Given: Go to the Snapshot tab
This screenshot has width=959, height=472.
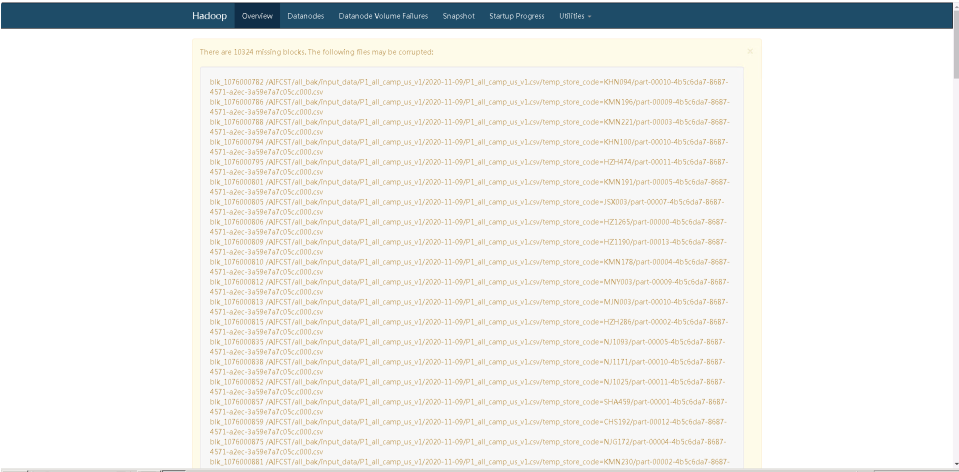Looking at the screenshot, I should pos(459,16).
